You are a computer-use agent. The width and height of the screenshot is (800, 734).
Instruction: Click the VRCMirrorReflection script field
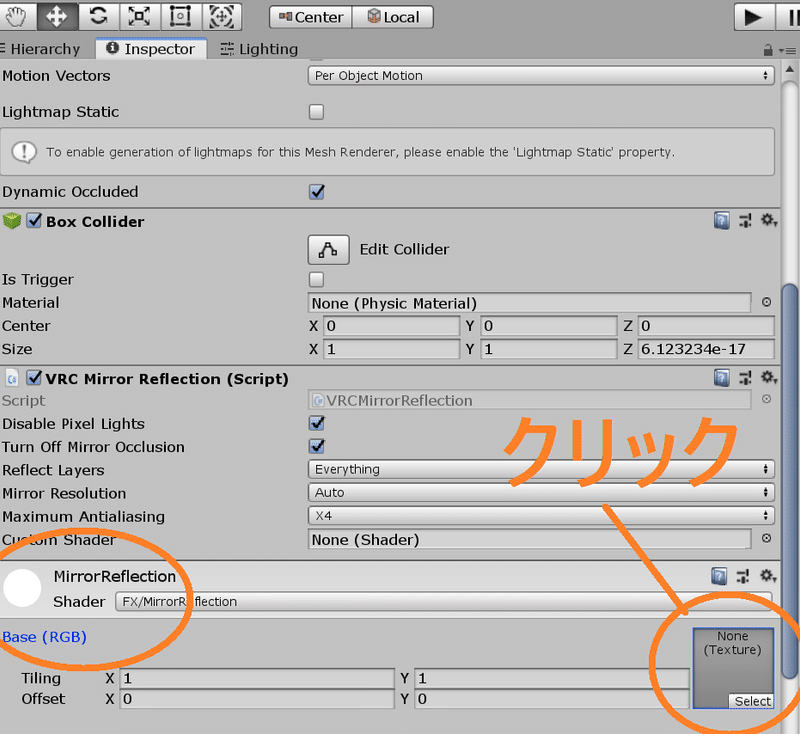(x=529, y=400)
